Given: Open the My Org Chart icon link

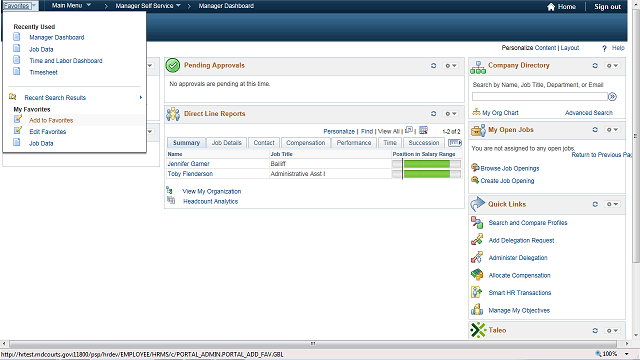Looking at the screenshot, I should (476, 112).
